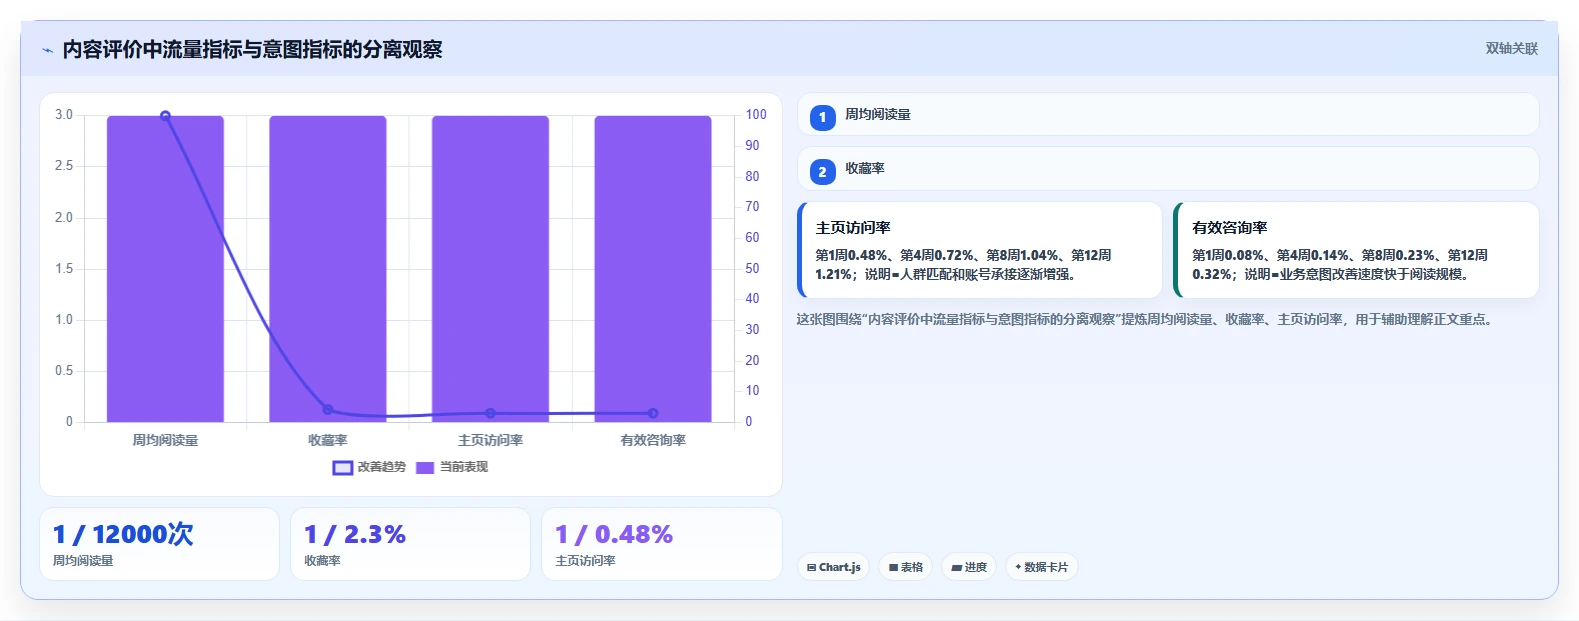
Task: Click the 进度 tag chip
Action: tap(968, 567)
